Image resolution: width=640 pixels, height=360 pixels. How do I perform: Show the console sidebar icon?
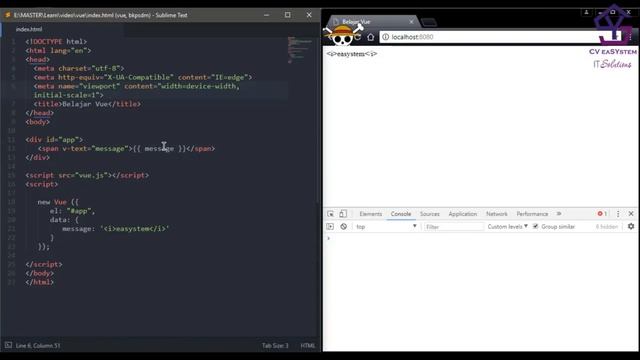[x=330, y=227]
